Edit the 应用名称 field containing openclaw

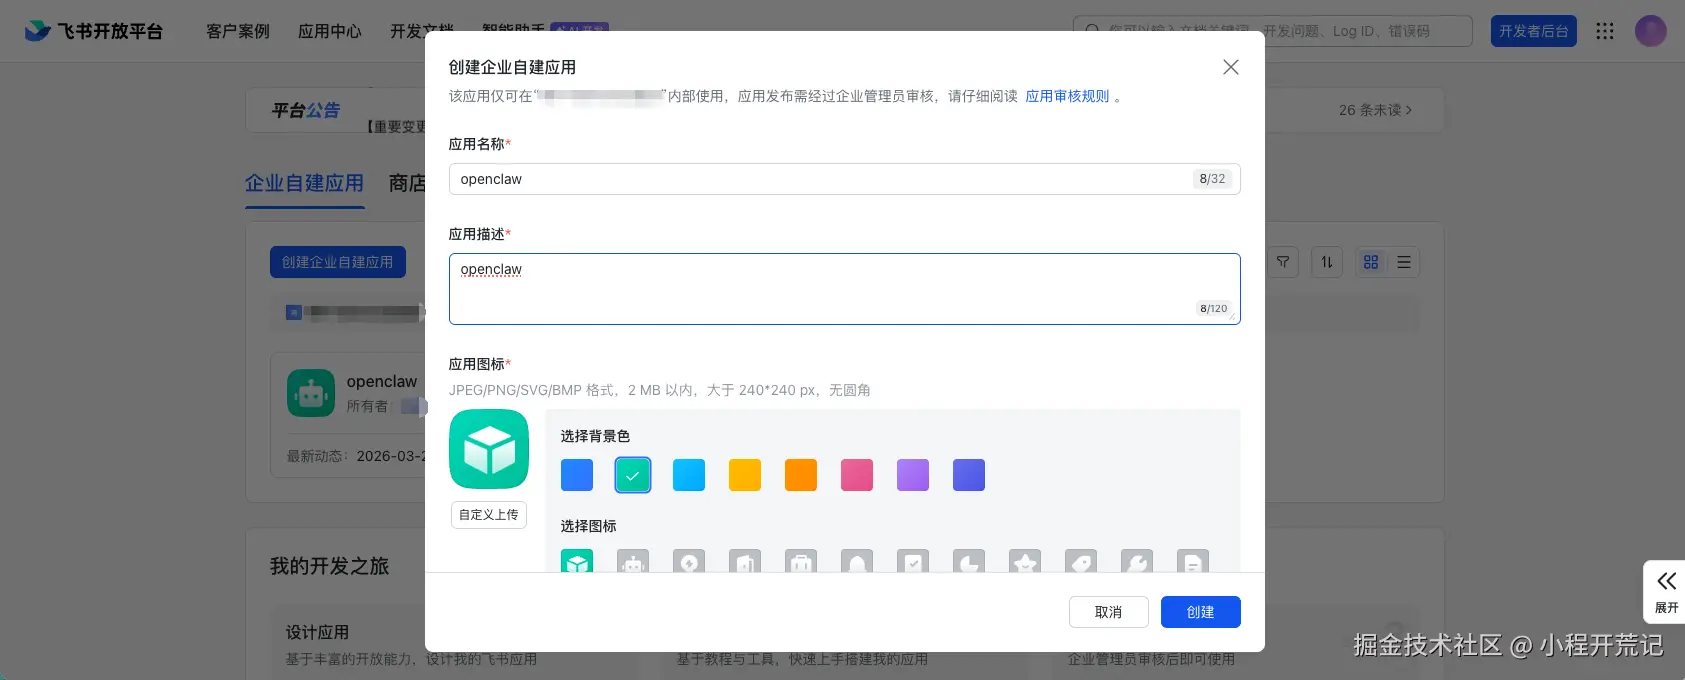coord(844,179)
